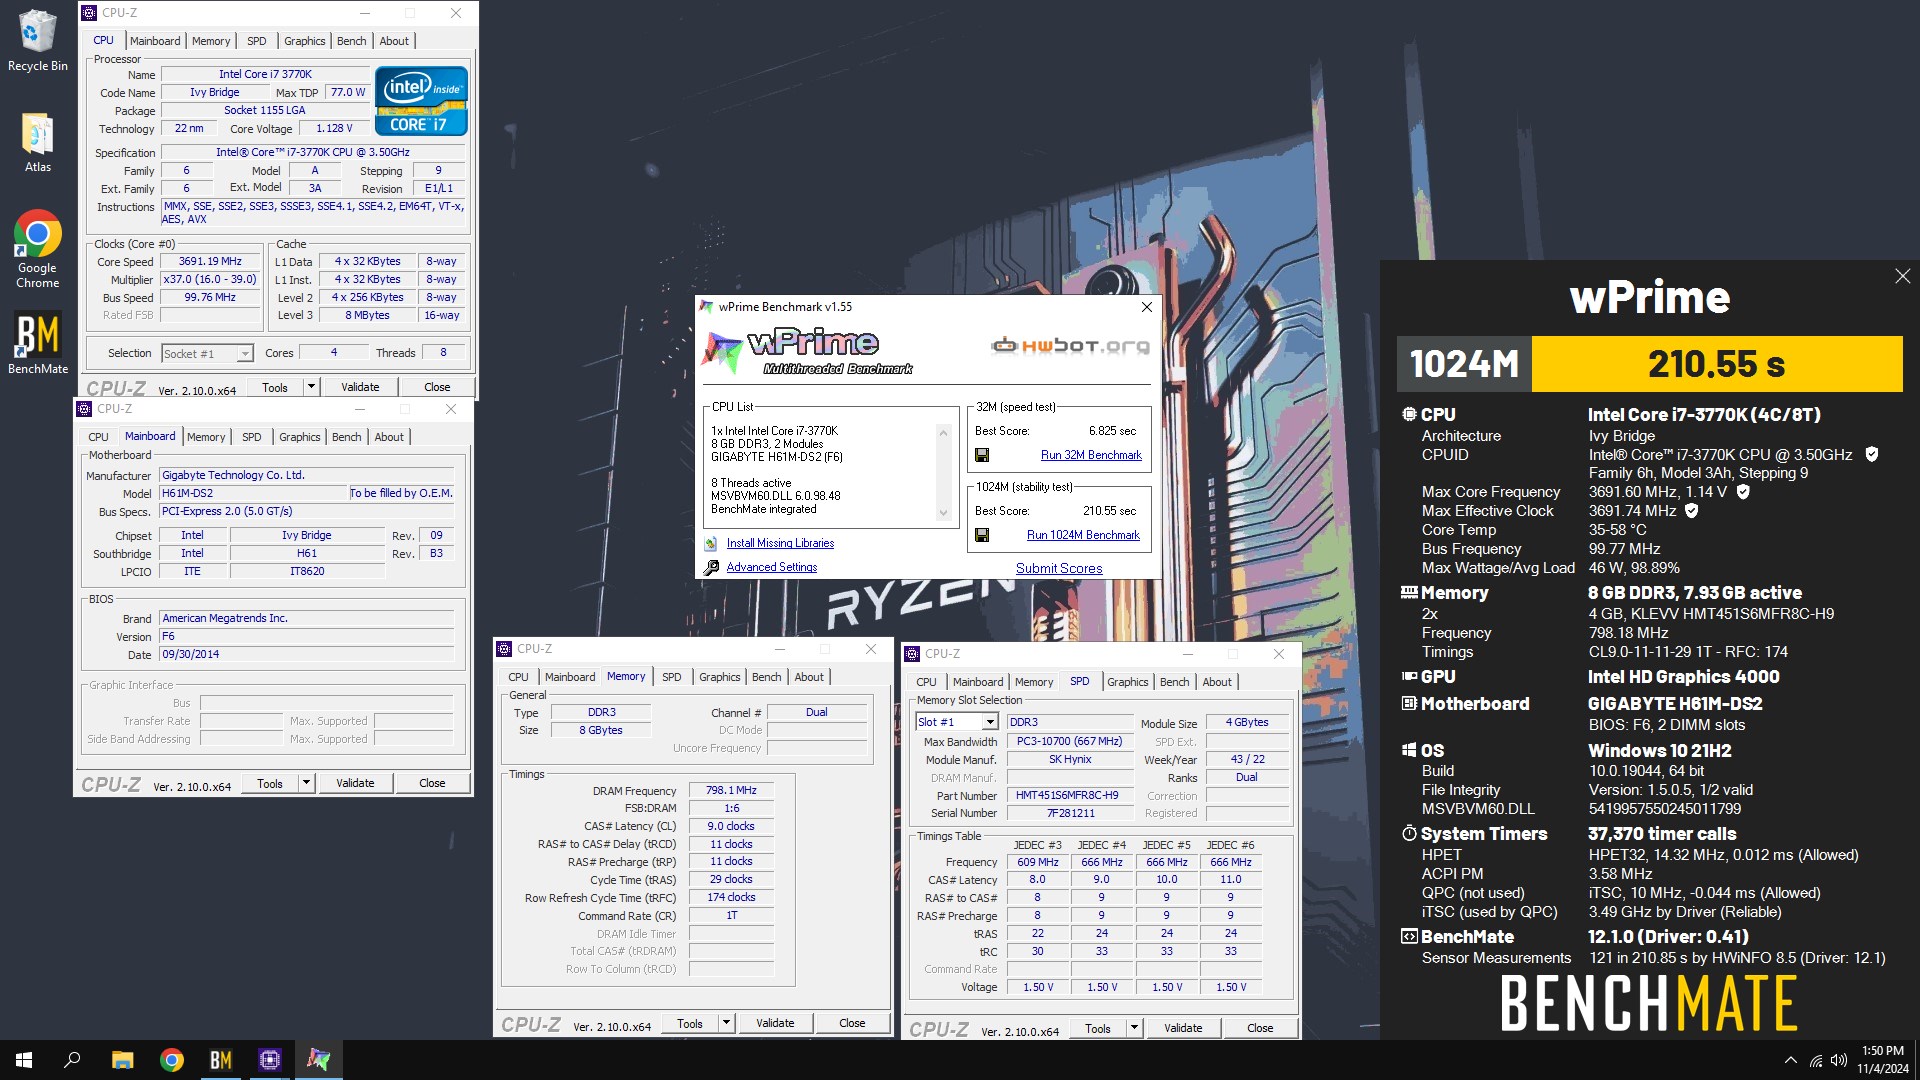Click Validate in the CPU window
Image resolution: width=1920 pixels, height=1080 pixels.
[x=360, y=387]
